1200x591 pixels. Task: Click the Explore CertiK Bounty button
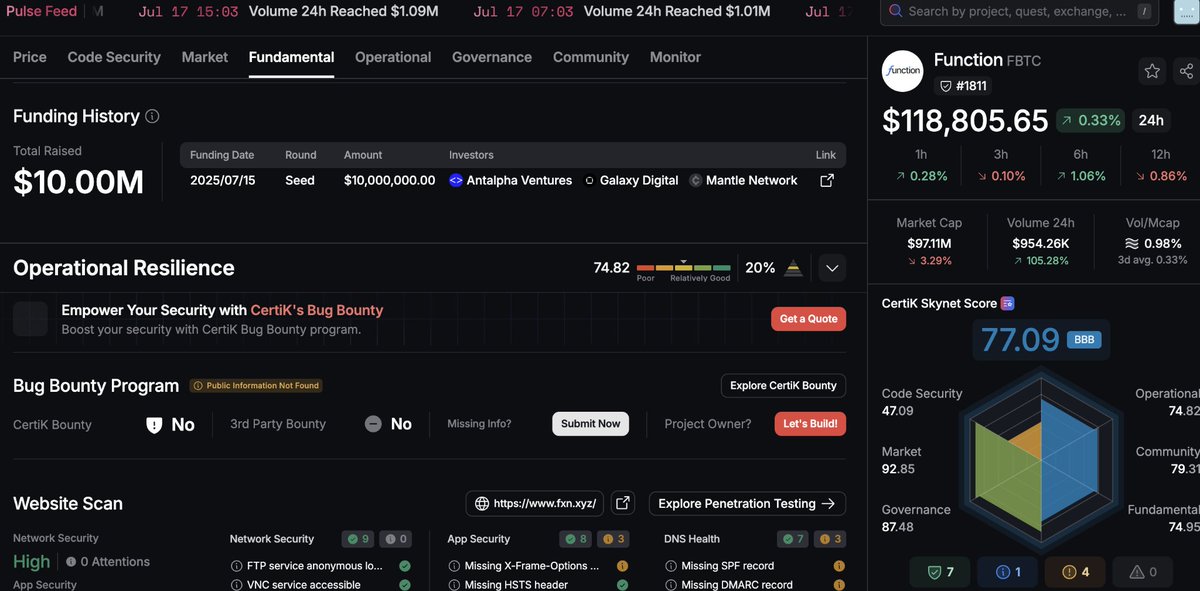tap(783, 386)
